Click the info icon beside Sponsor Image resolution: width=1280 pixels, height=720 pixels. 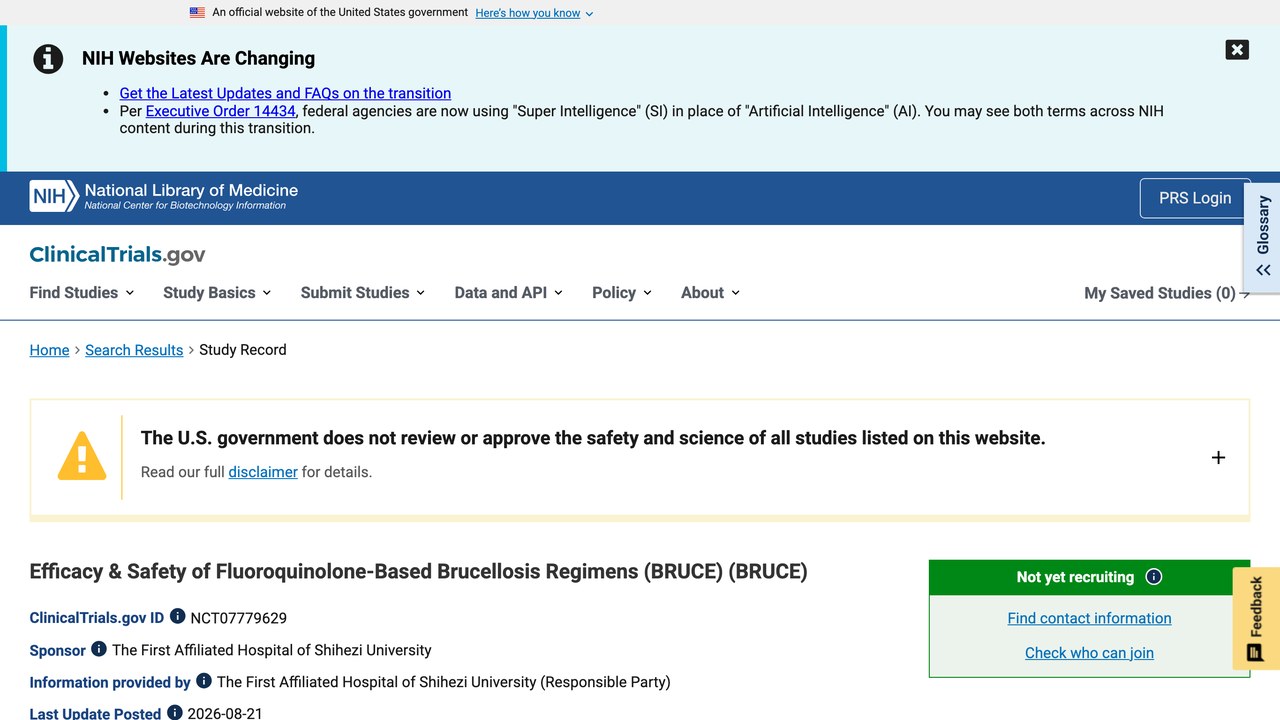[x=99, y=648]
